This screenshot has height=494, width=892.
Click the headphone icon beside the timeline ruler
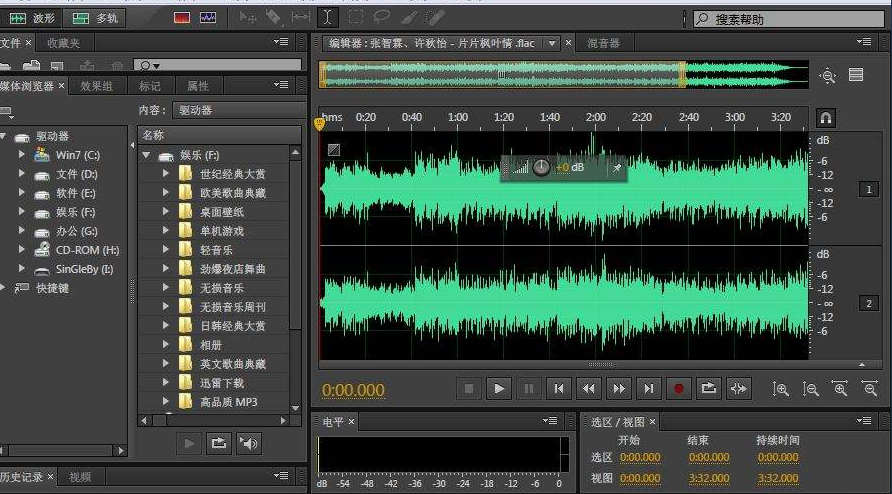pos(825,118)
